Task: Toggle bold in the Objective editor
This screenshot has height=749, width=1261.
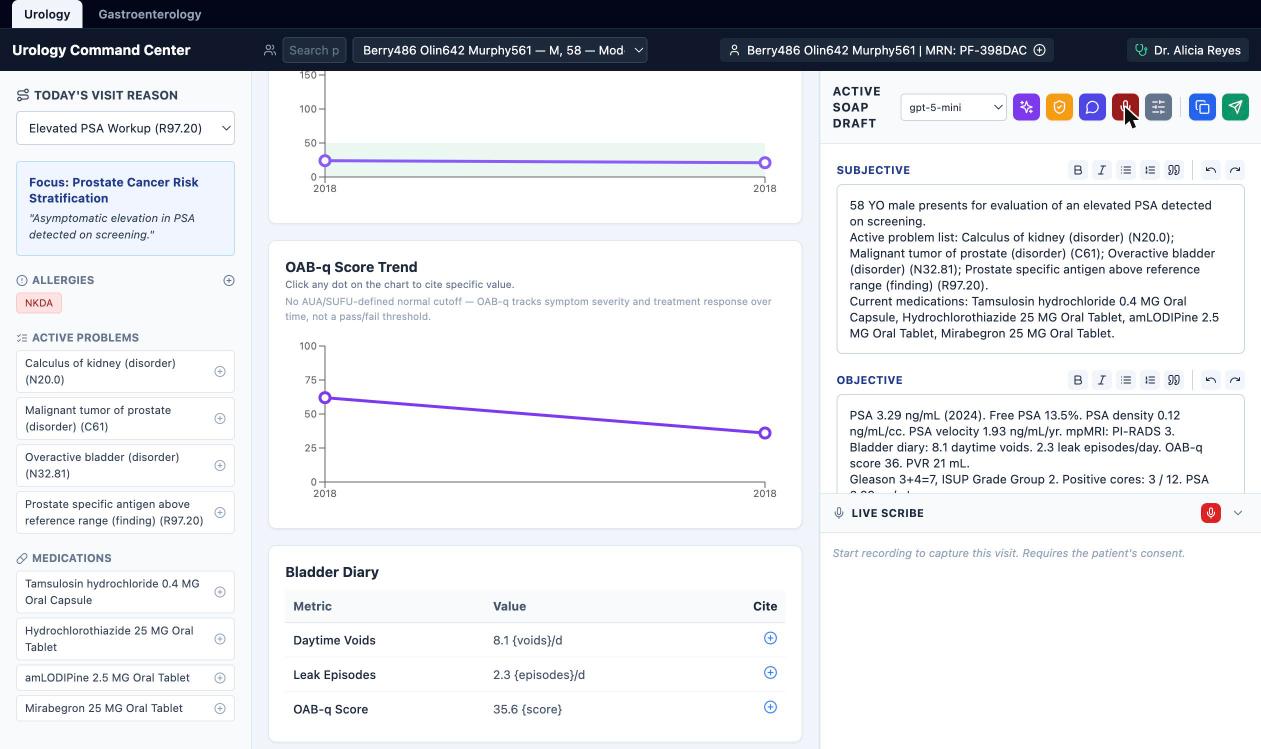Action: 1078,380
